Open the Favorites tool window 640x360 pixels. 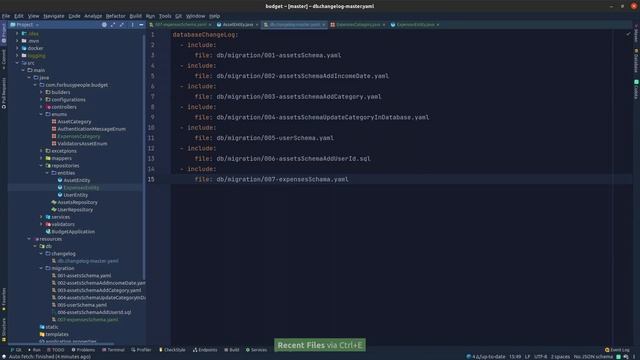pyautogui.click(x=4, y=299)
